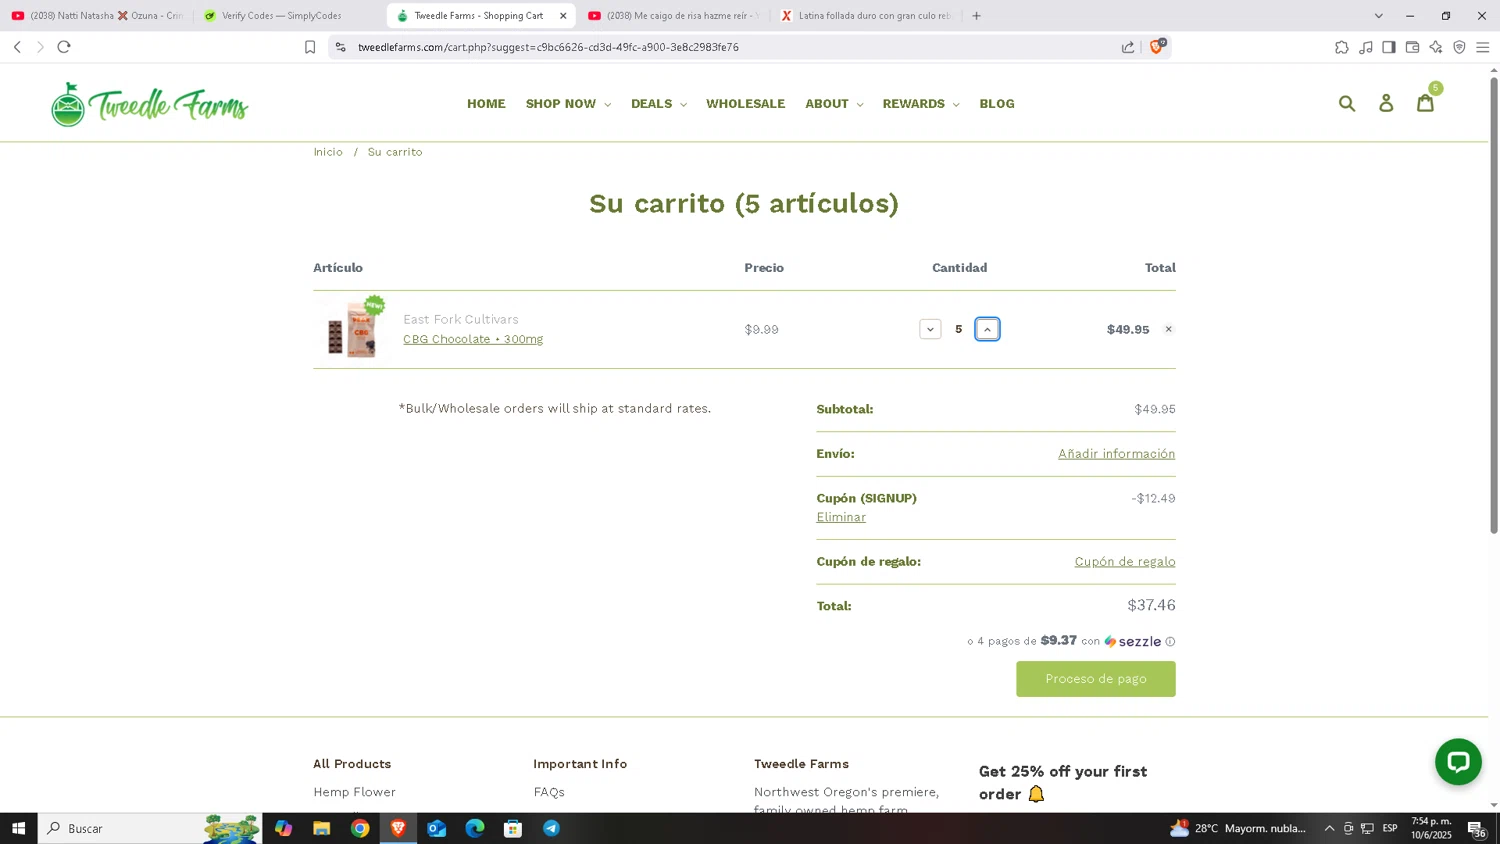This screenshot has width=1500, height=844.
Task: Switch to Natti Natasha YouTube tab
Action: coord(97,16)
